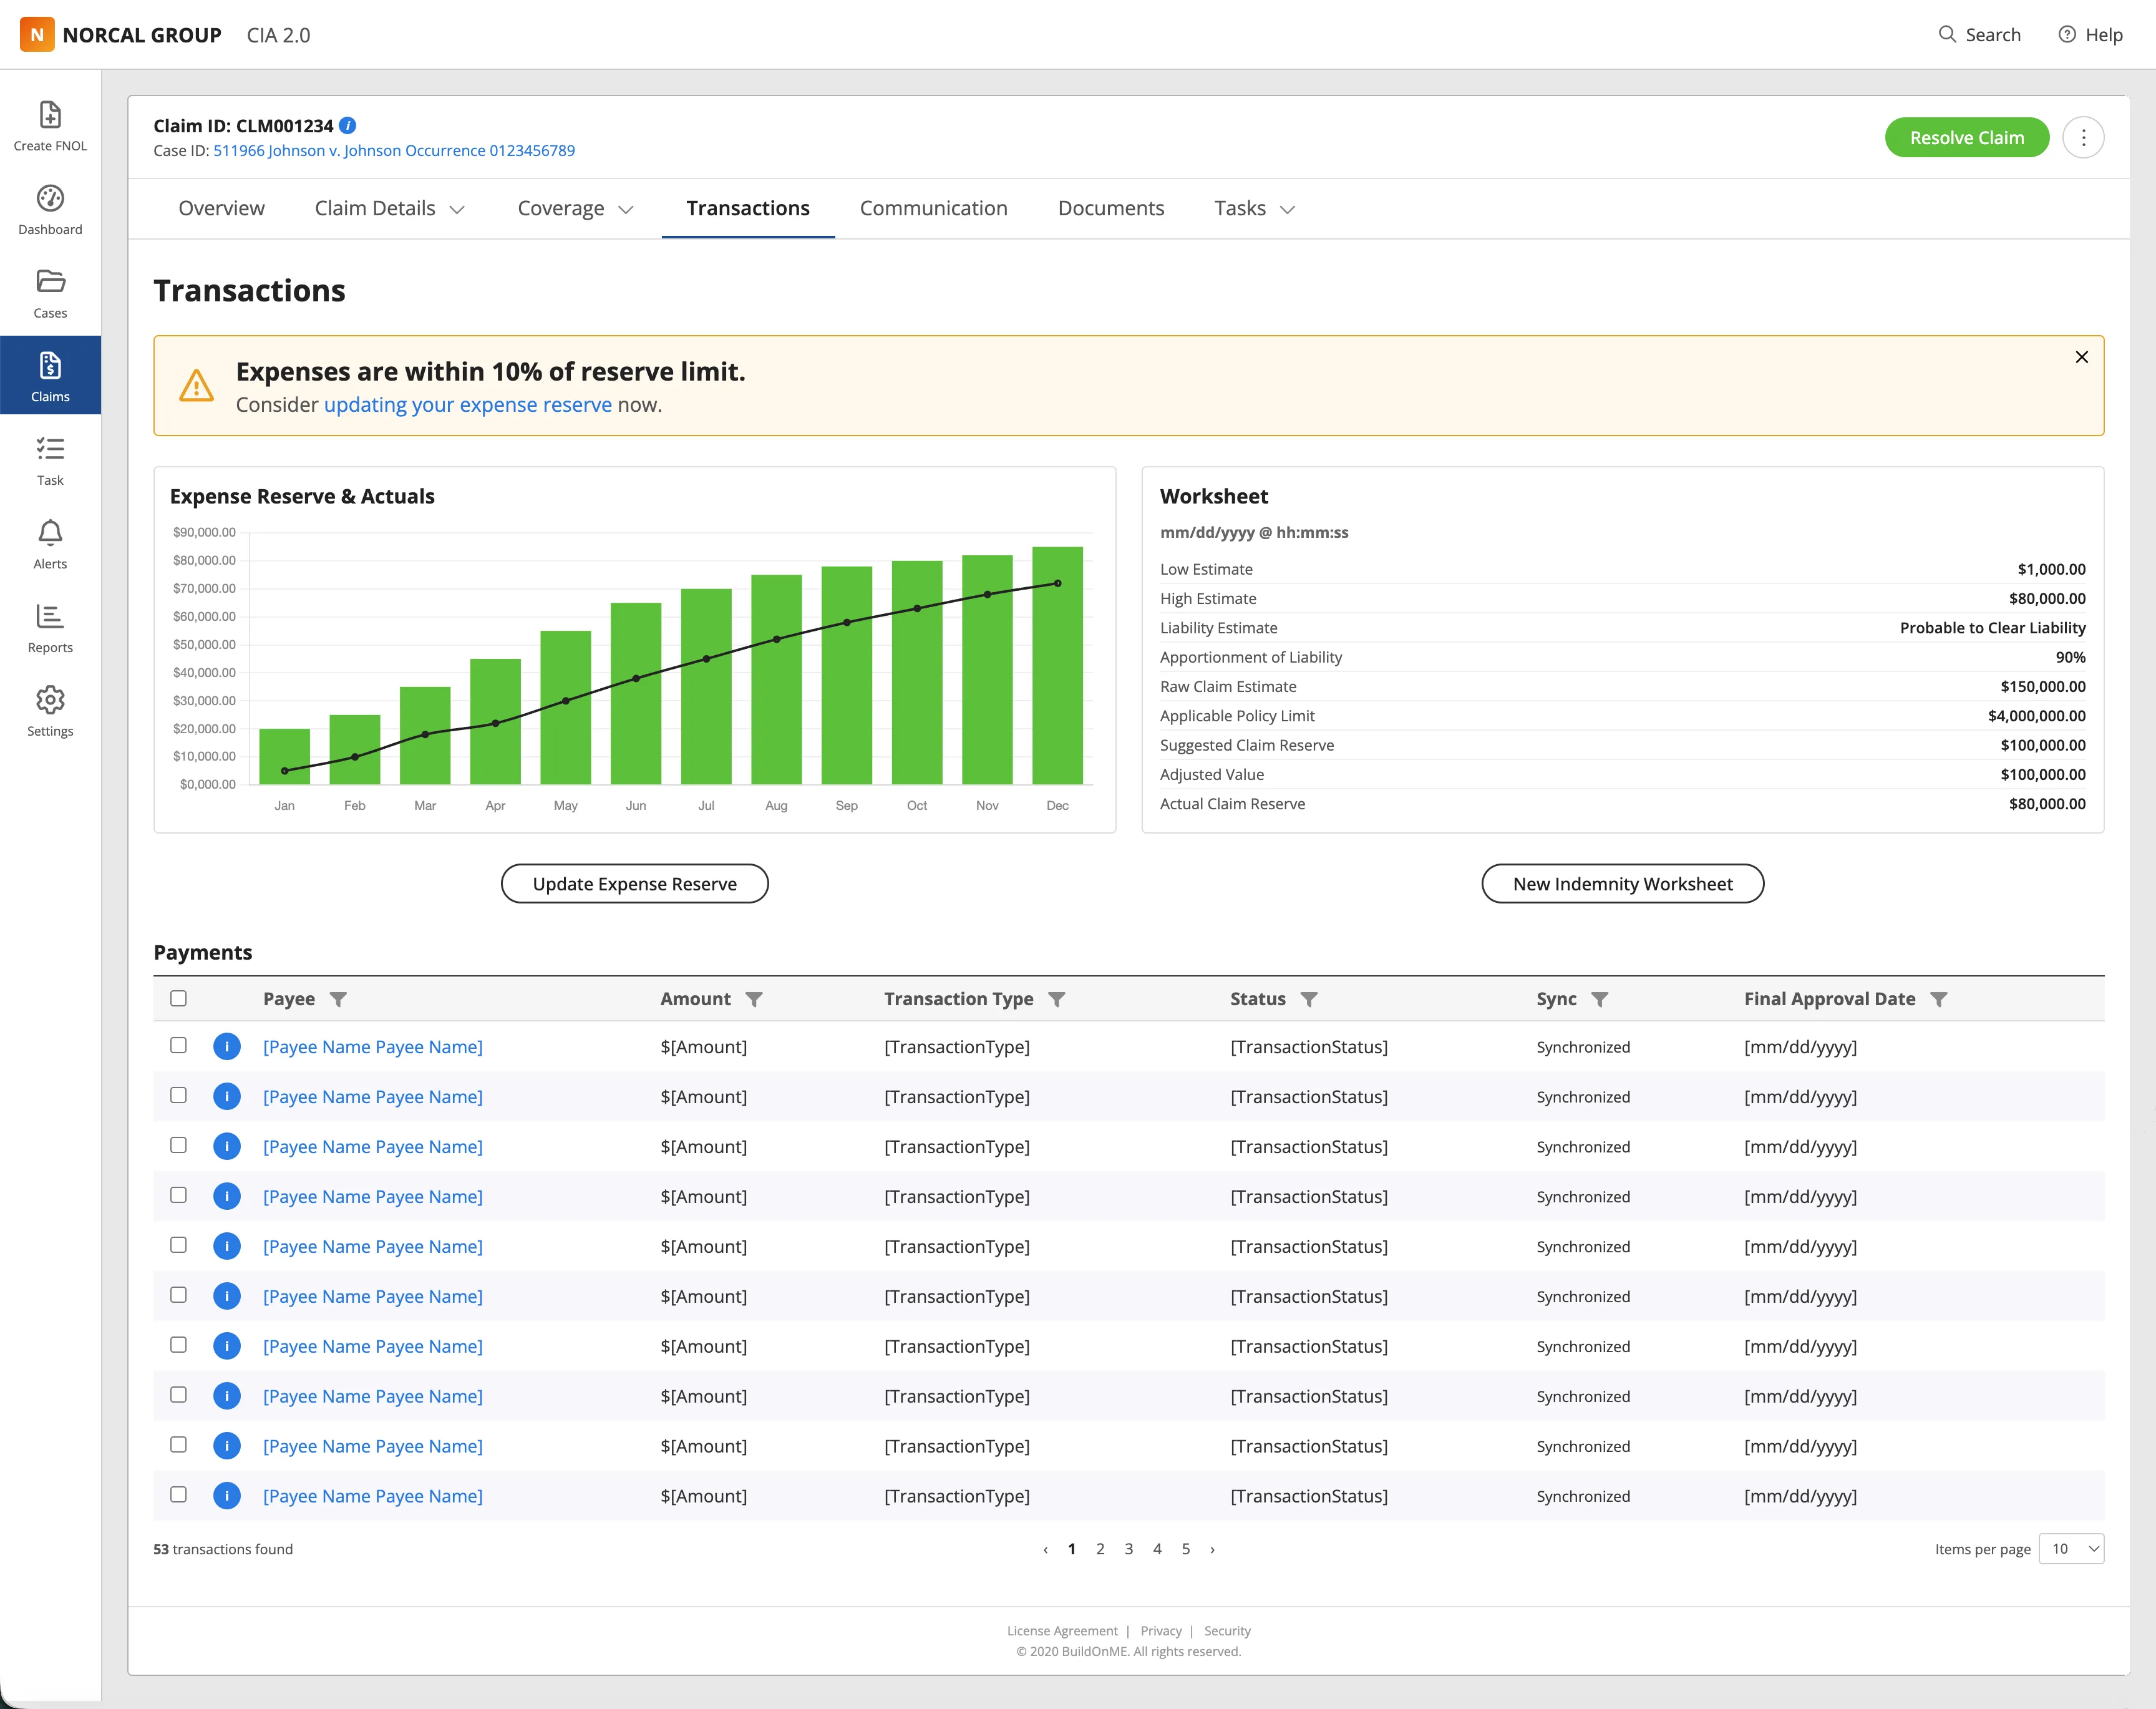Image resolution: width=2156 pixels, height=1709 pixels.
Task: Select the Claims sidebar item
Action: coord(50,376)
